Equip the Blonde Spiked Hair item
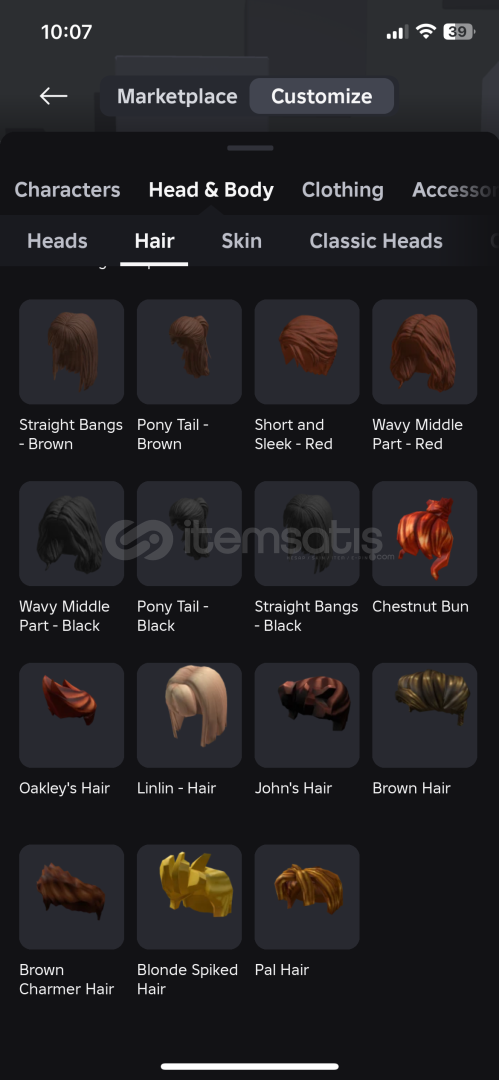The image size is (499, 1080). tap(190, 897)
